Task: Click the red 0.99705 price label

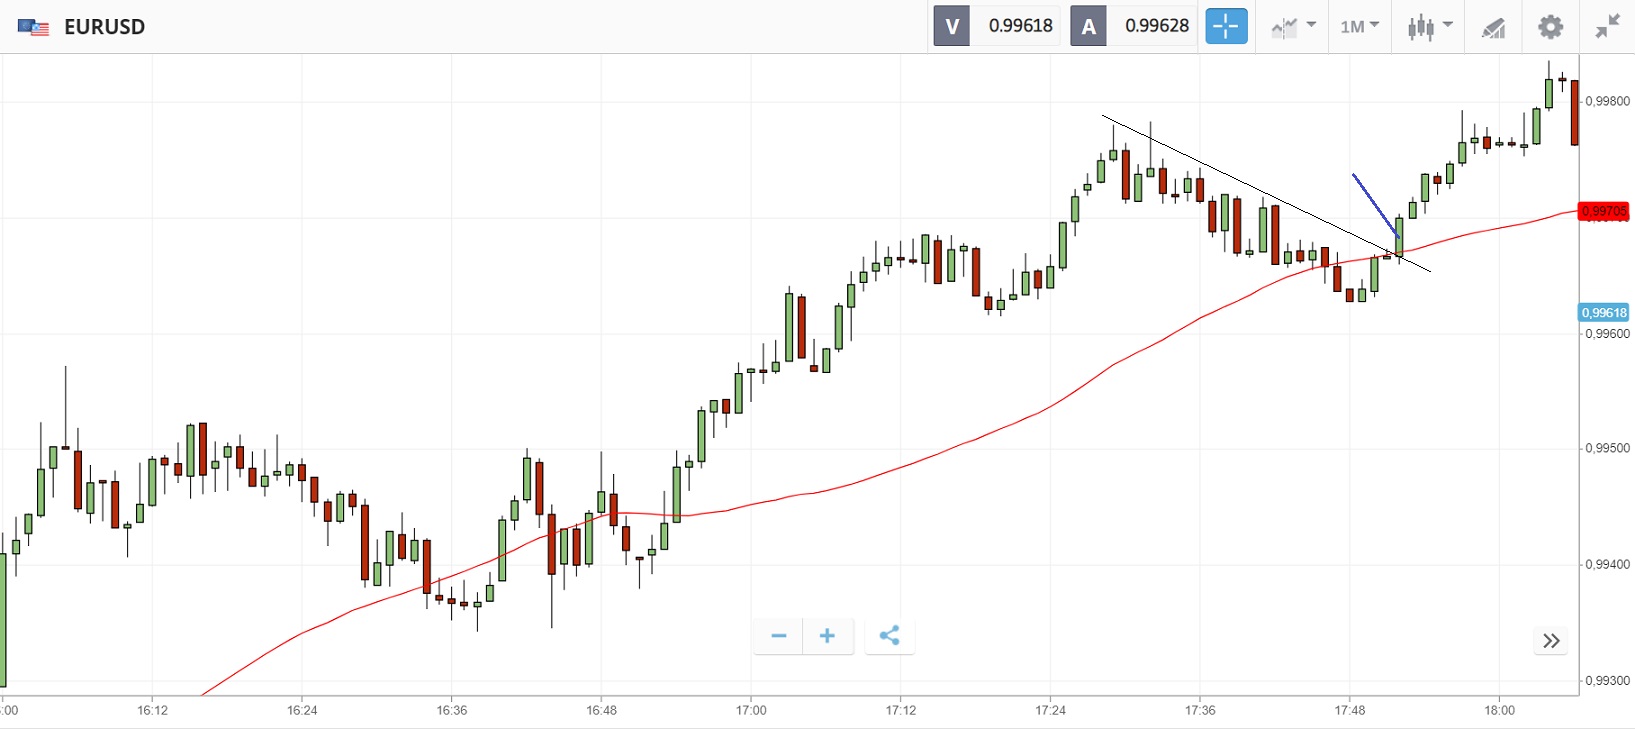Action: [x=1603, y=211]
